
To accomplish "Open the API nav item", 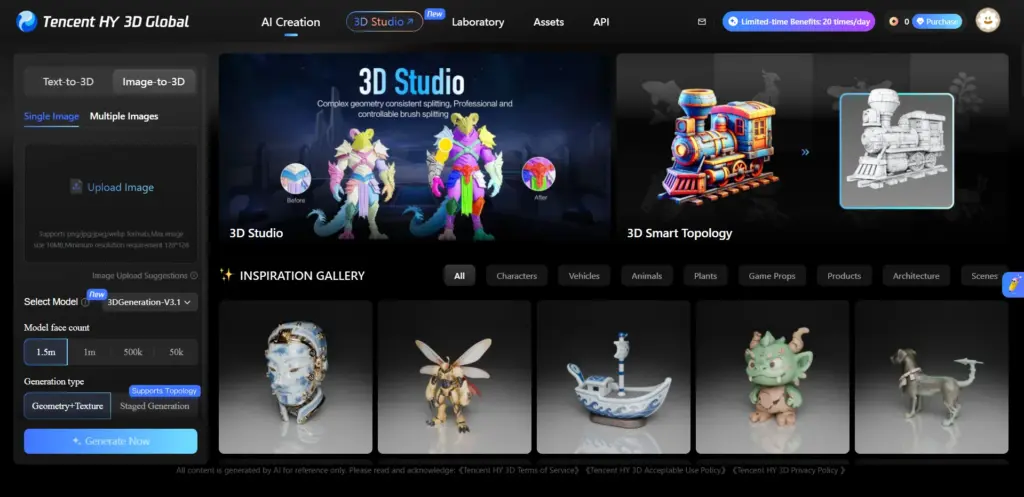I will tap(601, 22).
